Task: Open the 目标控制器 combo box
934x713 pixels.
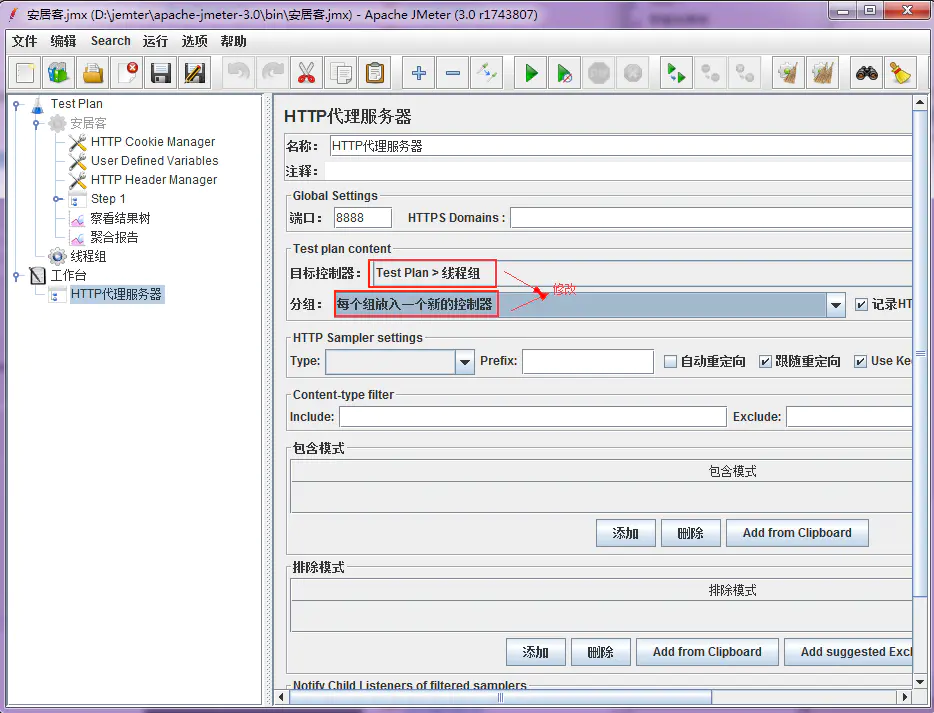Action: [x=640, y=273]
